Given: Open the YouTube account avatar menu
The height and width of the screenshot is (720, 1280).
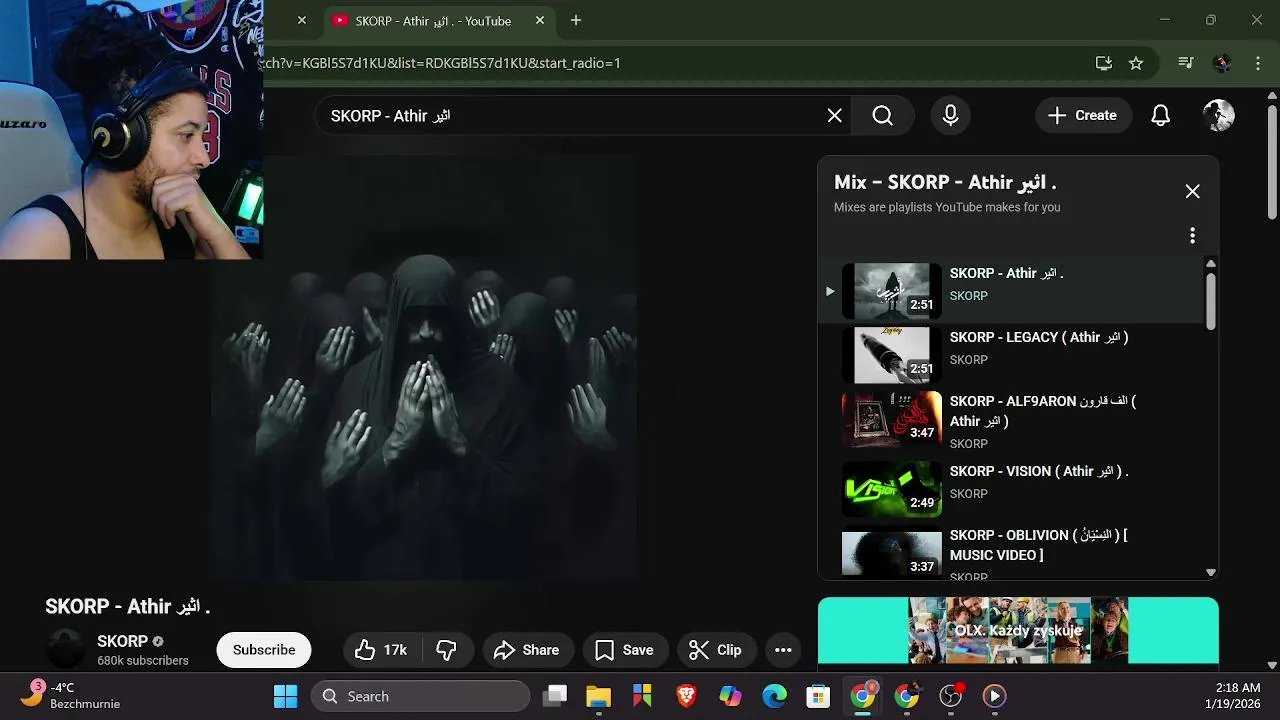Looking at the screenshot, I should pos(1218,116).
